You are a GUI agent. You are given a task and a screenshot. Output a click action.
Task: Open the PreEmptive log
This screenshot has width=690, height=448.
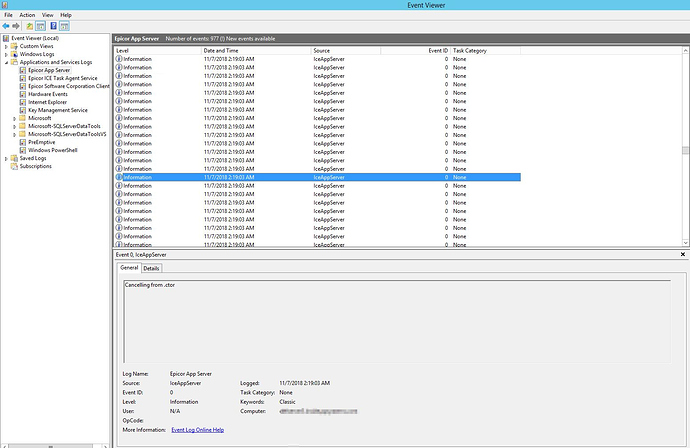(42, 142)
